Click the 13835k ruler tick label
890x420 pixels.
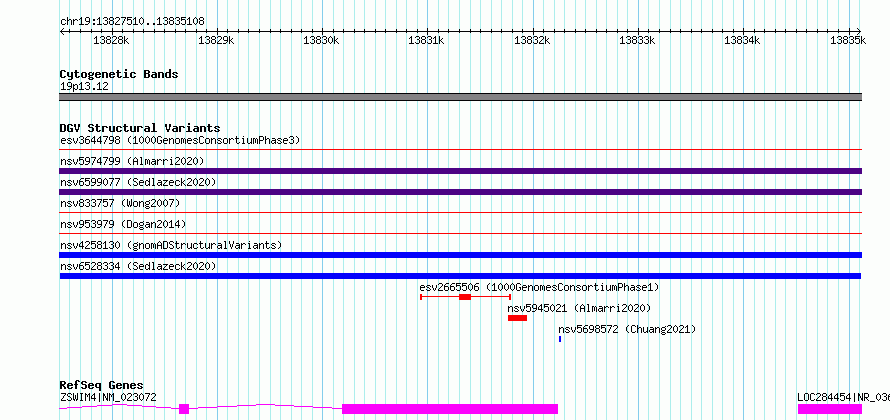pos(848,40)
